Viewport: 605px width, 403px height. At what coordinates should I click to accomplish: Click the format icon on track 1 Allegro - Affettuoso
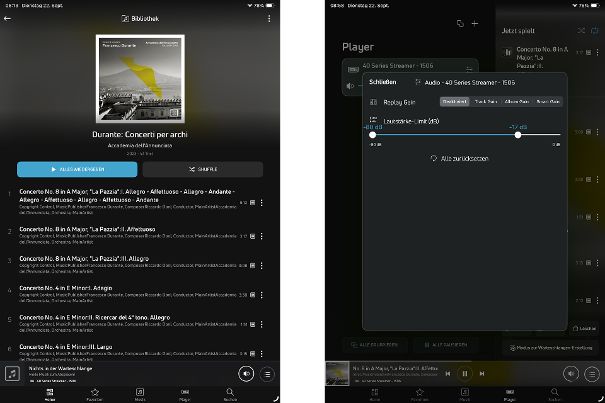(x=252, y=202)
